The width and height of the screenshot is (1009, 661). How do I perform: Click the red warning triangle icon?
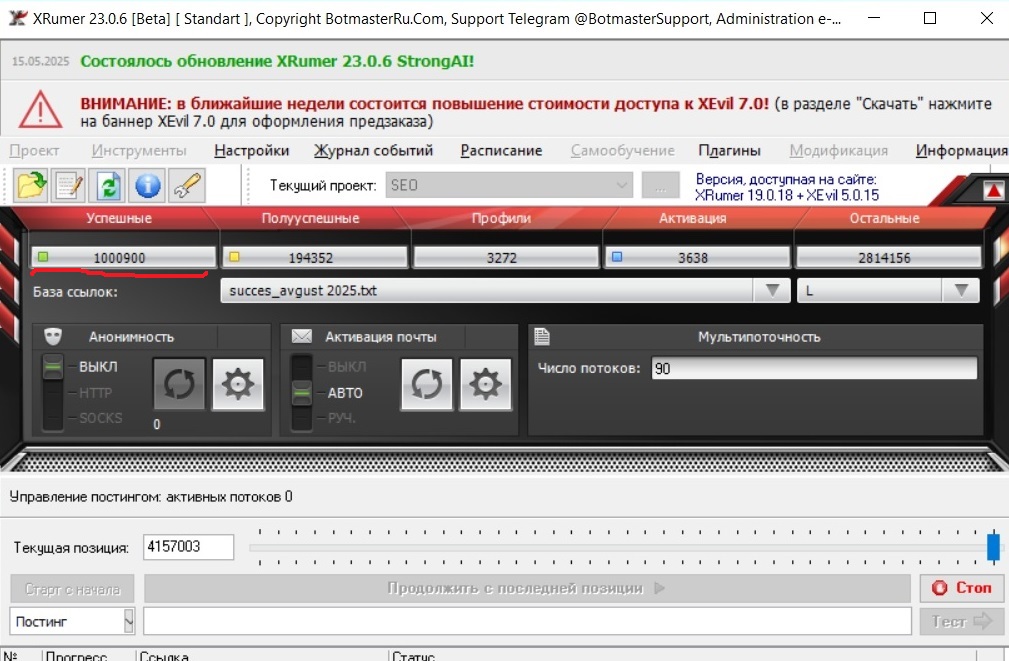tap(41, 110)
